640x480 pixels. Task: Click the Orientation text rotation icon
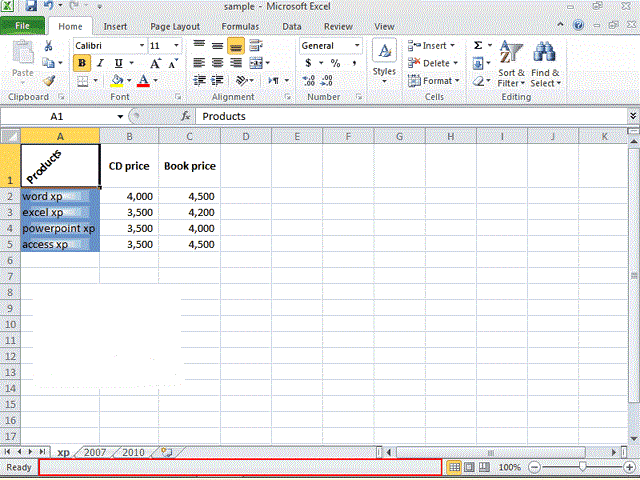coord(242,80)
